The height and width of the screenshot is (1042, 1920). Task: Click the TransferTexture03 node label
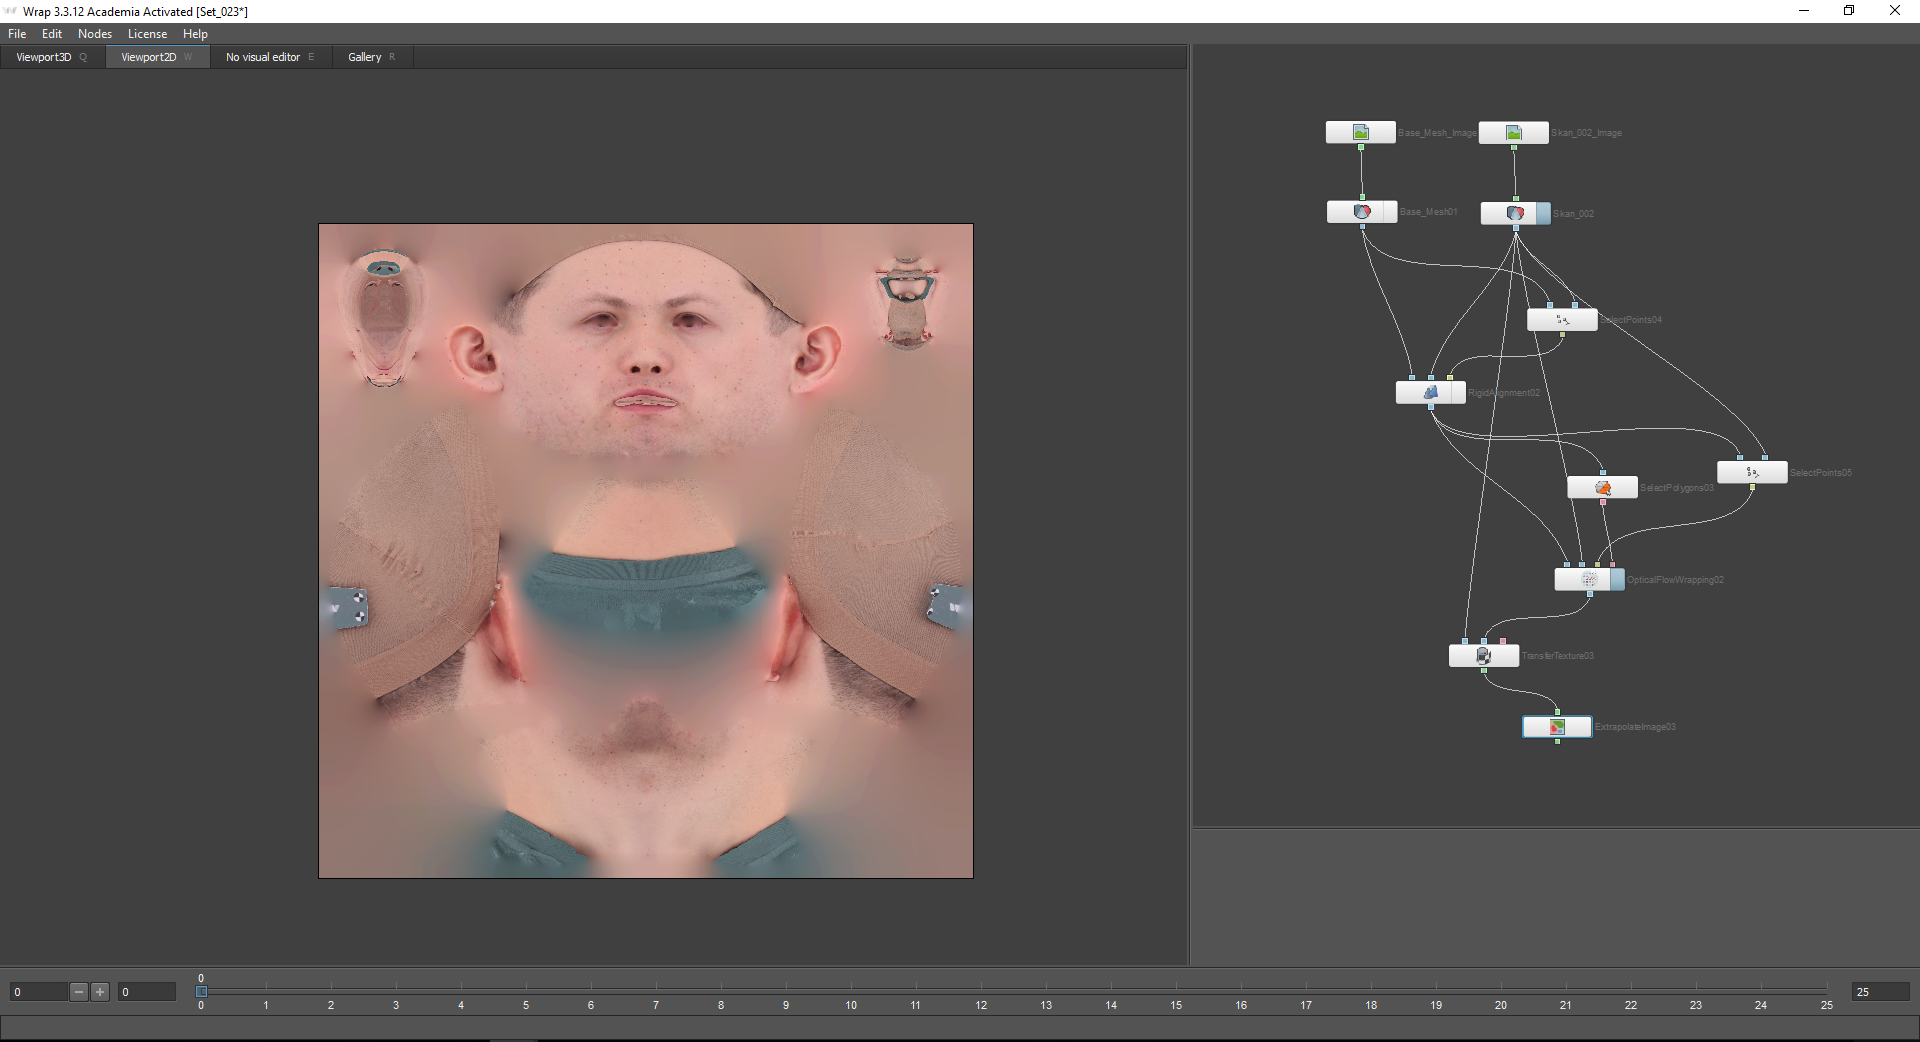point(1558,656)
